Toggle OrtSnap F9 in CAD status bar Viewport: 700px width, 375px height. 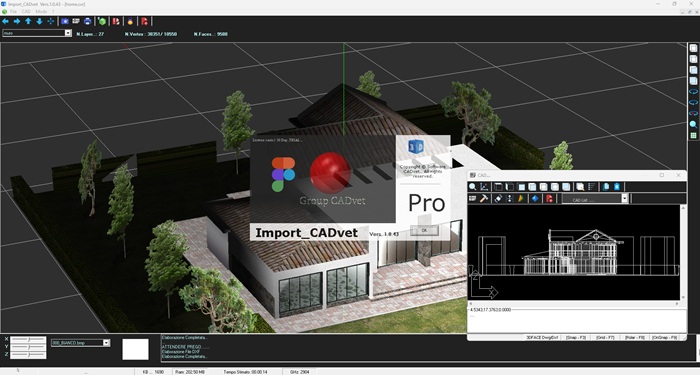(665, 338)
